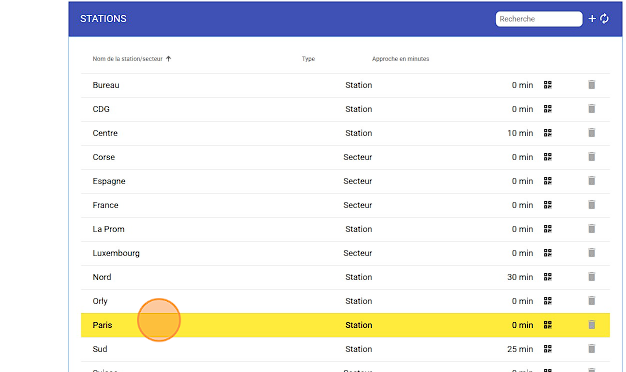Delete the CDG station row
626x372 pixels.
click(592, 109)
